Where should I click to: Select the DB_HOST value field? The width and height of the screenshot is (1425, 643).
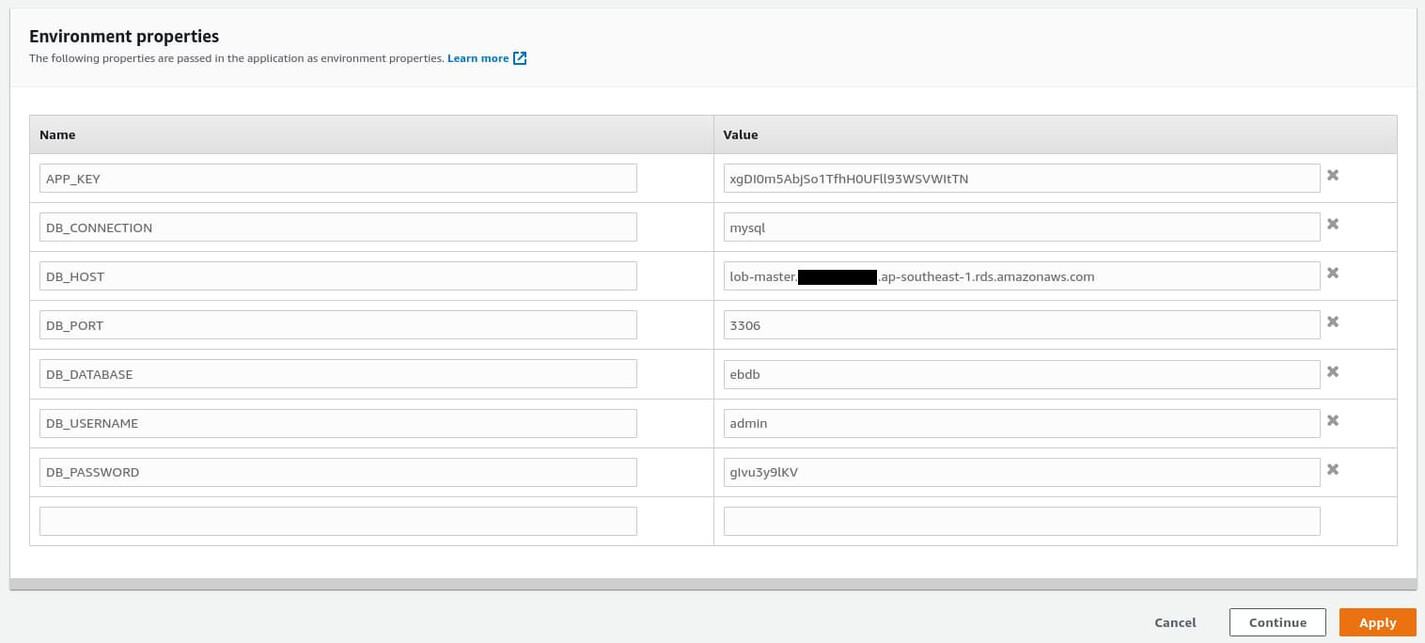tap(1021, 276)
